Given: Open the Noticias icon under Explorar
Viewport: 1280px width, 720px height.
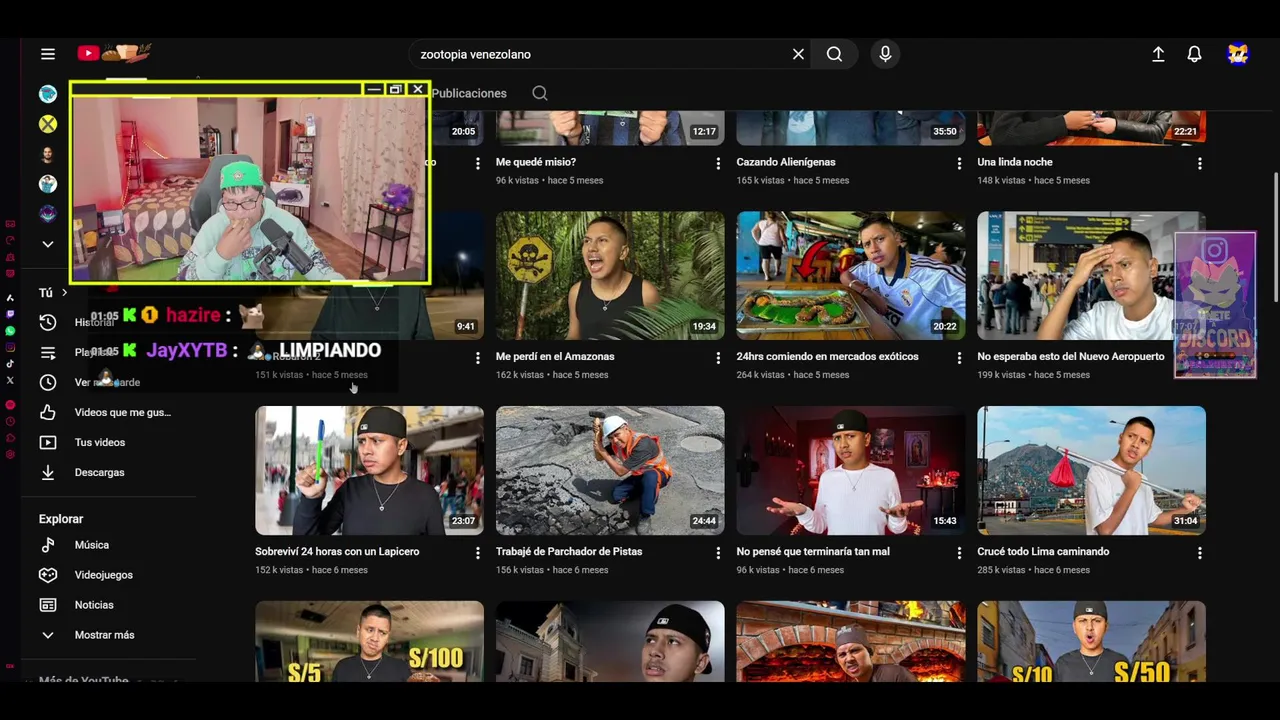Looking at the screenshot, I should point(47,605).
